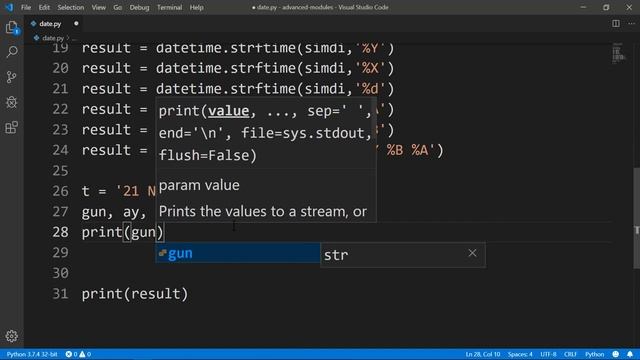
Task: Open the Go menu
Action: (118, 7)
